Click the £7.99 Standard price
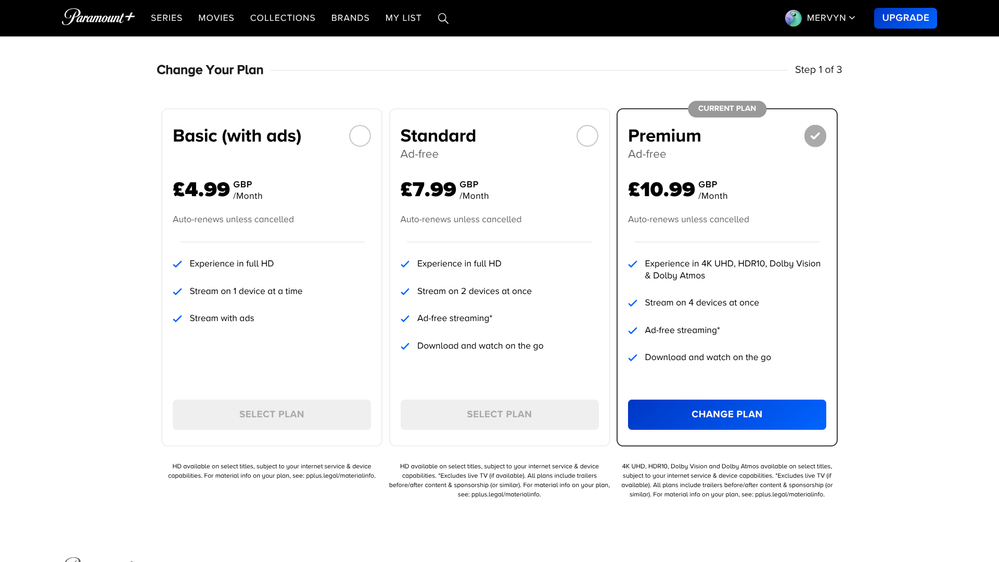The image size is (999, 562). point(428,189)
